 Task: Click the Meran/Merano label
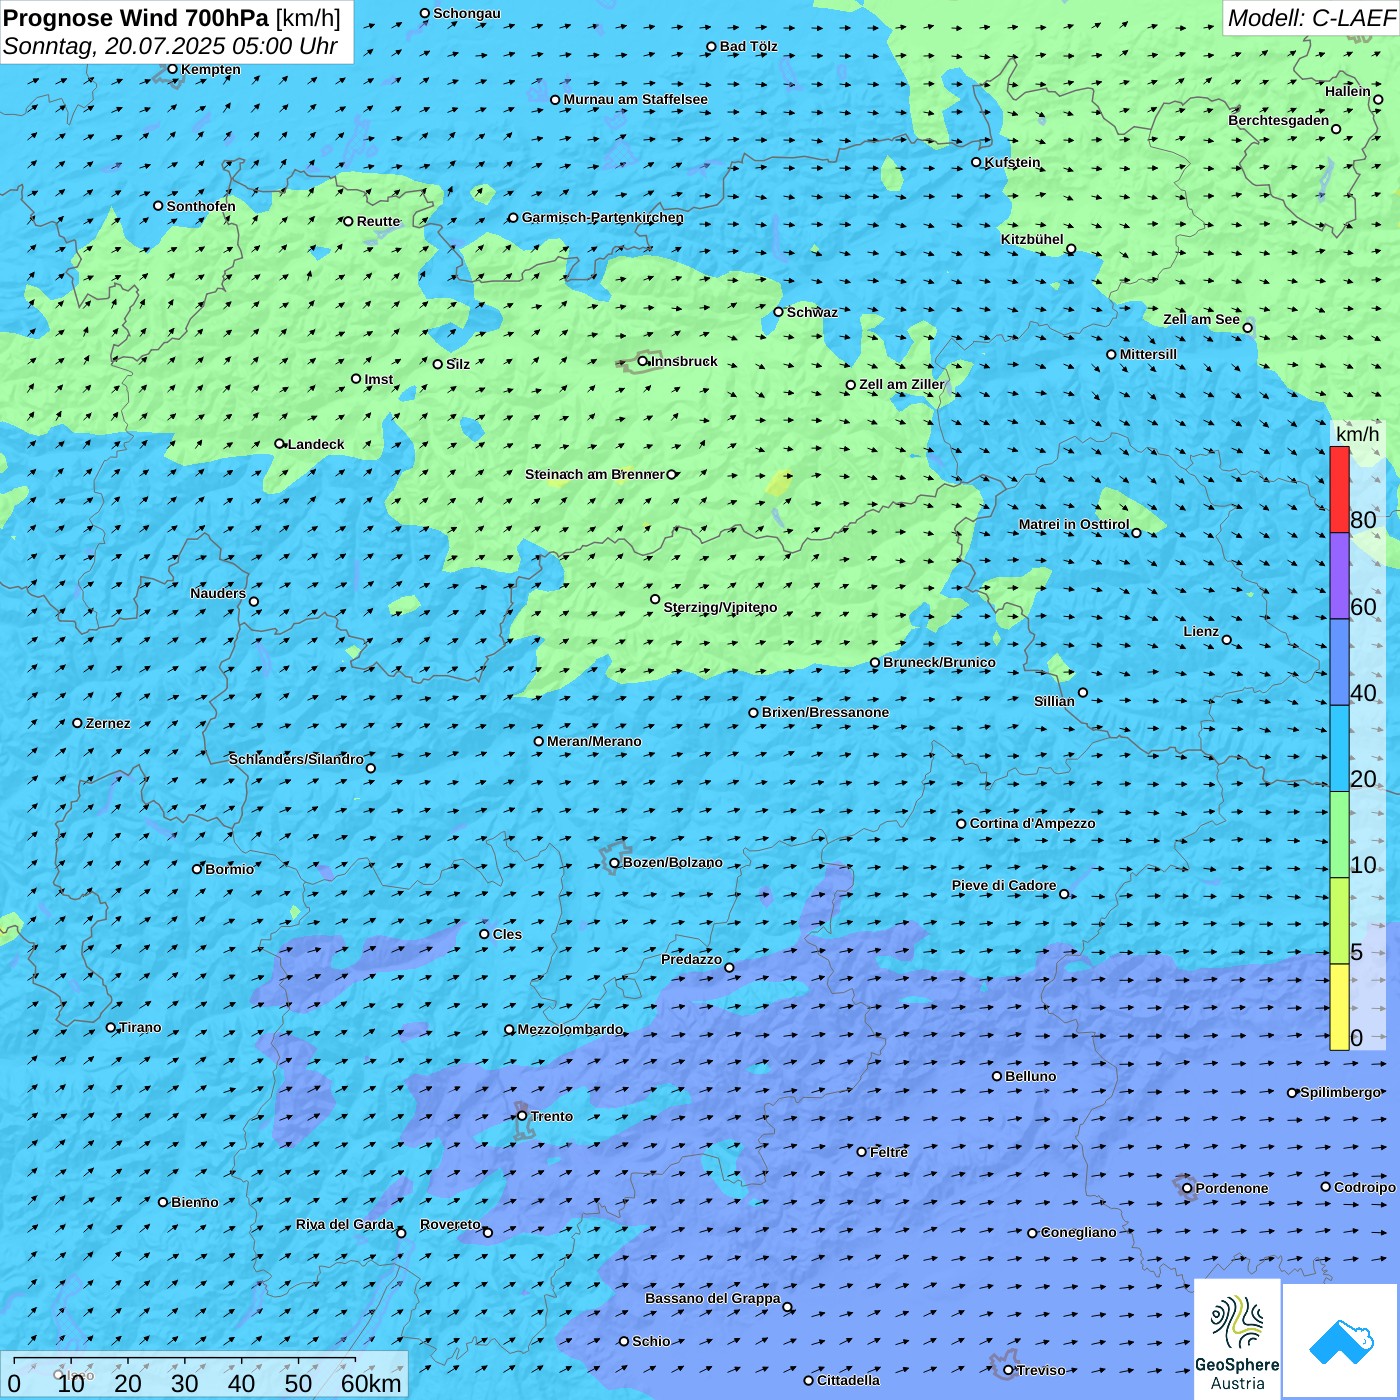coord(594,741)
